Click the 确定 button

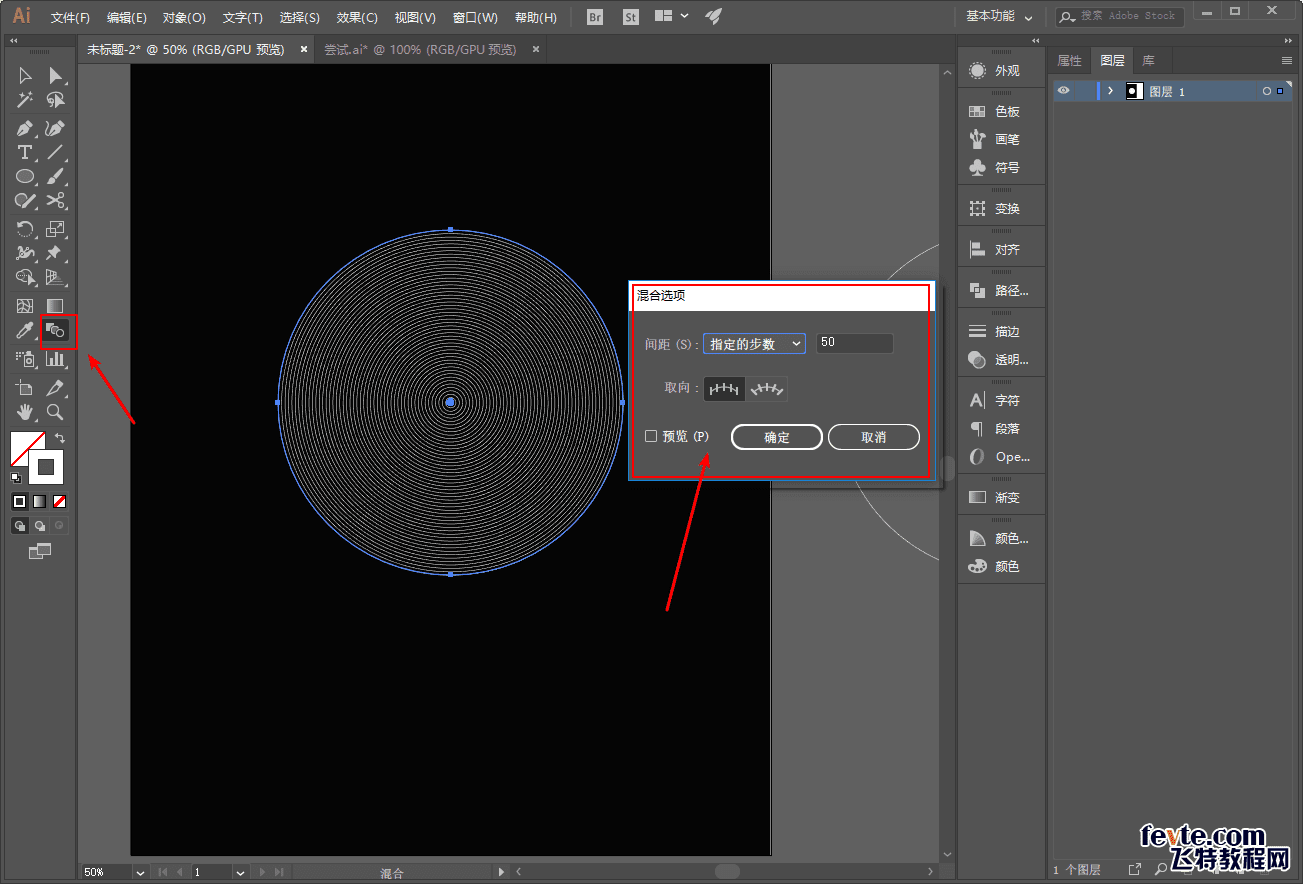777,437
